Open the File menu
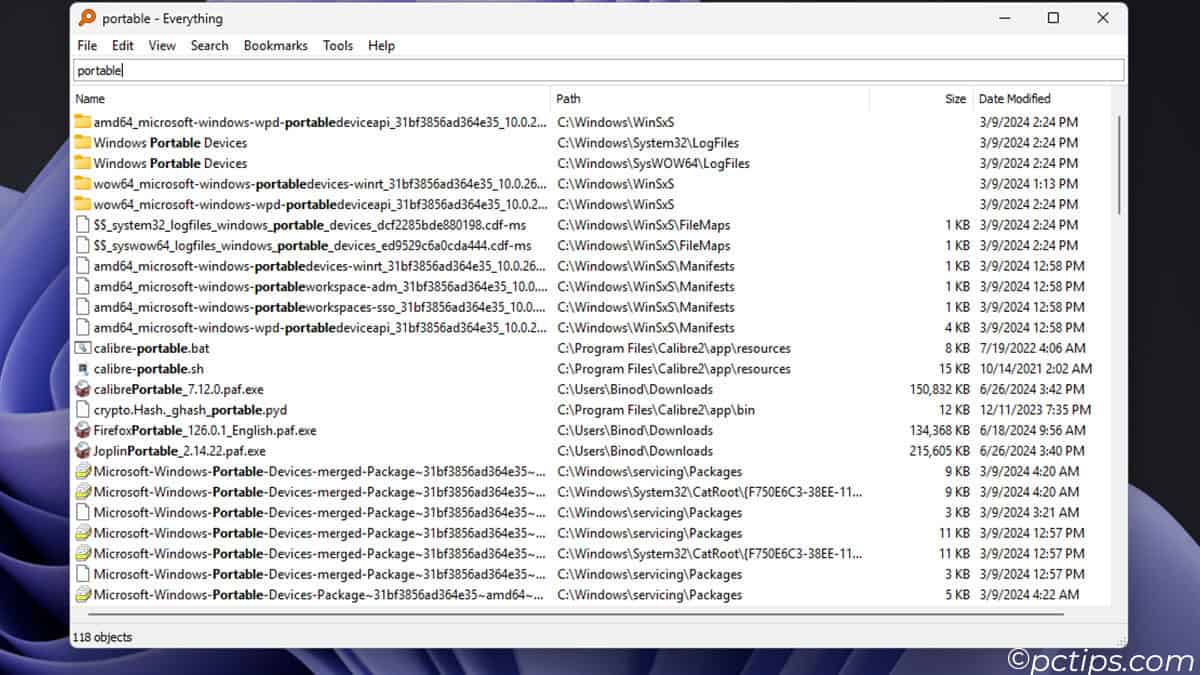 tap(87, 45)
